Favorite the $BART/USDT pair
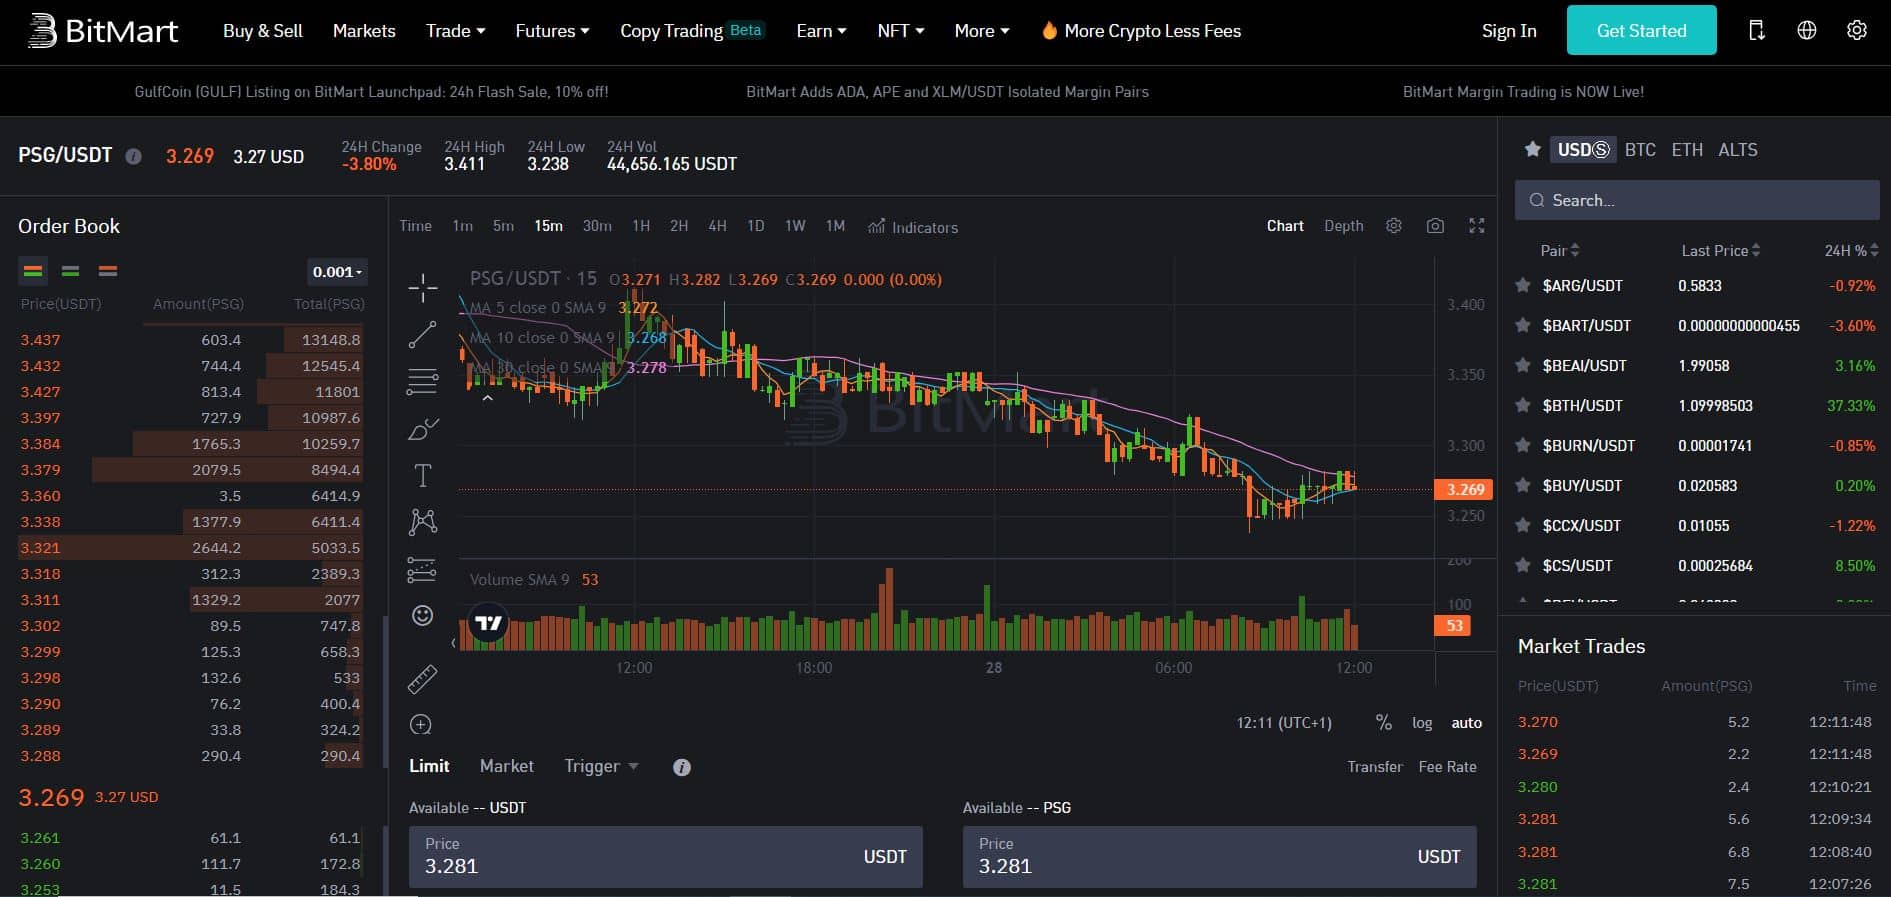 tap(1523, 325)
